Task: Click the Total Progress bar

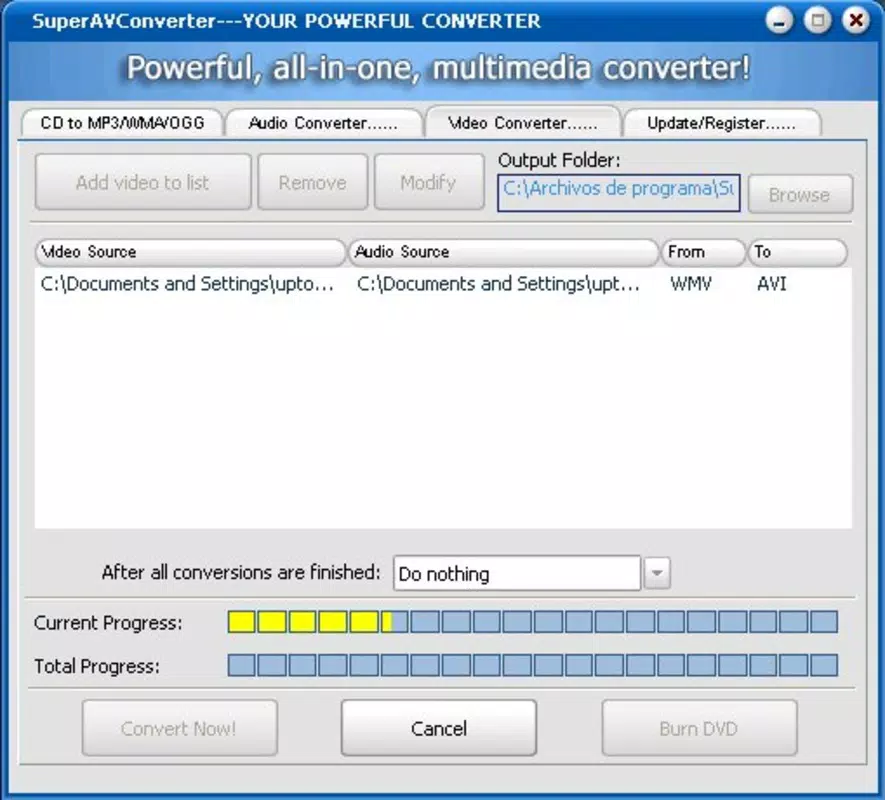Action: pyautogui.click(x=532, y=666)
